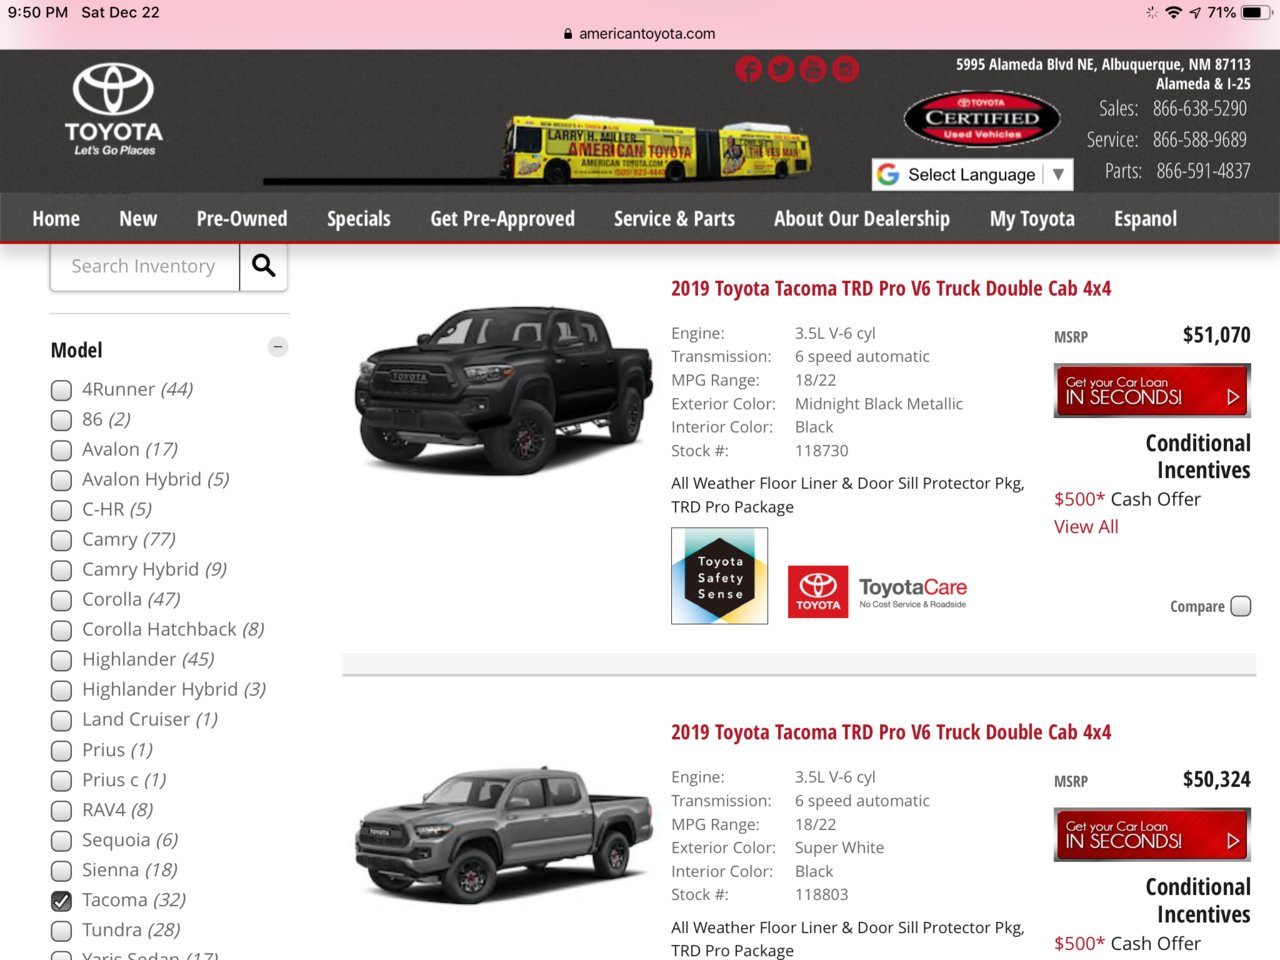Click the $500 Cash Offer on first listing

(x=1127, y=499)
